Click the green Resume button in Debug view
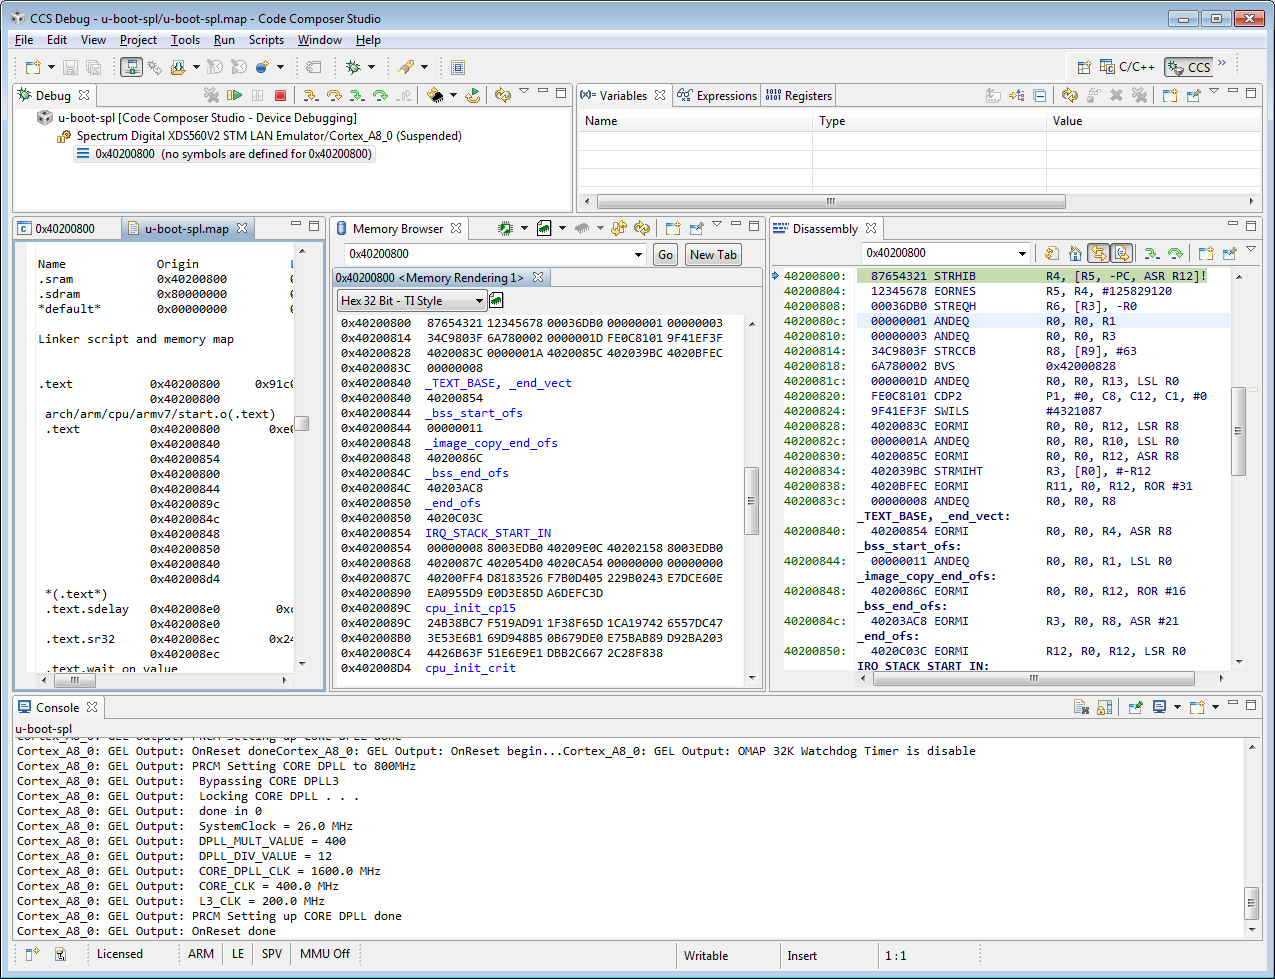Image resolution: width=1275 pixels, height=979 pixels. pyautogui.click(x=235, y=95)
